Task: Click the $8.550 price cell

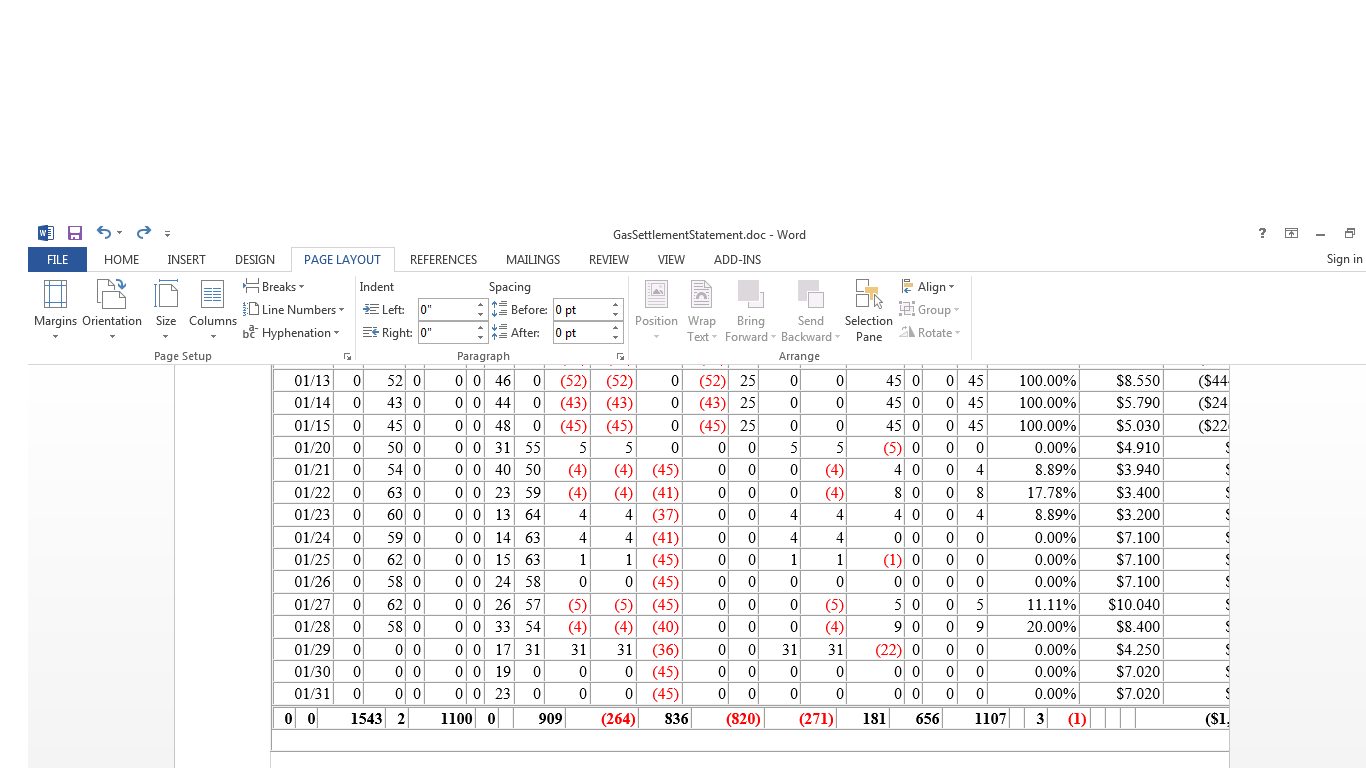Action: (1138, 381)
